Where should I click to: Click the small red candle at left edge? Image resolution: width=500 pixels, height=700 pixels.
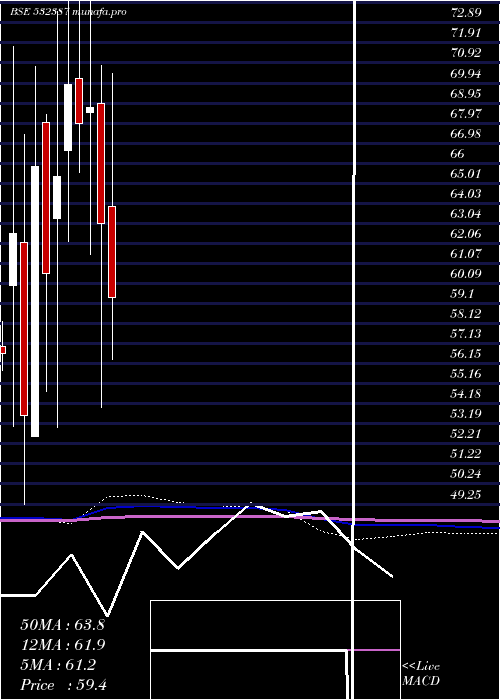(x=3, y=350)
